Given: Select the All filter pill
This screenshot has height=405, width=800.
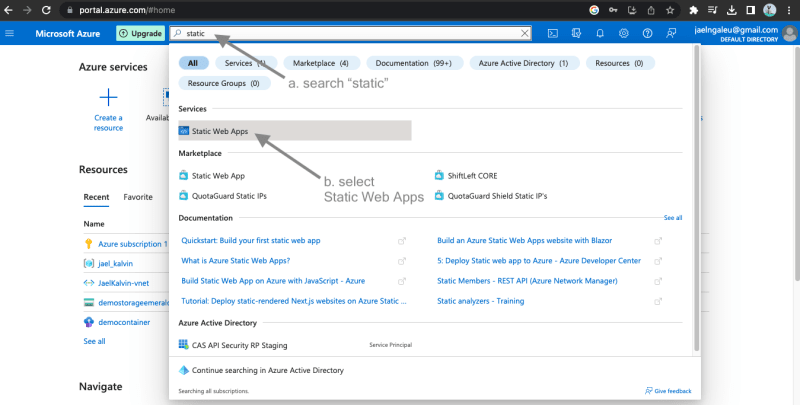Looking at the screenshot, I should 193,63.
